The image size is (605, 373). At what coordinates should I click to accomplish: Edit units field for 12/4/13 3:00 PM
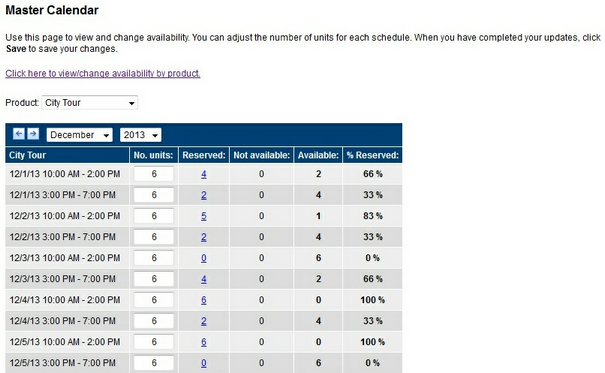pyautogui.click(x=154, y=321)
